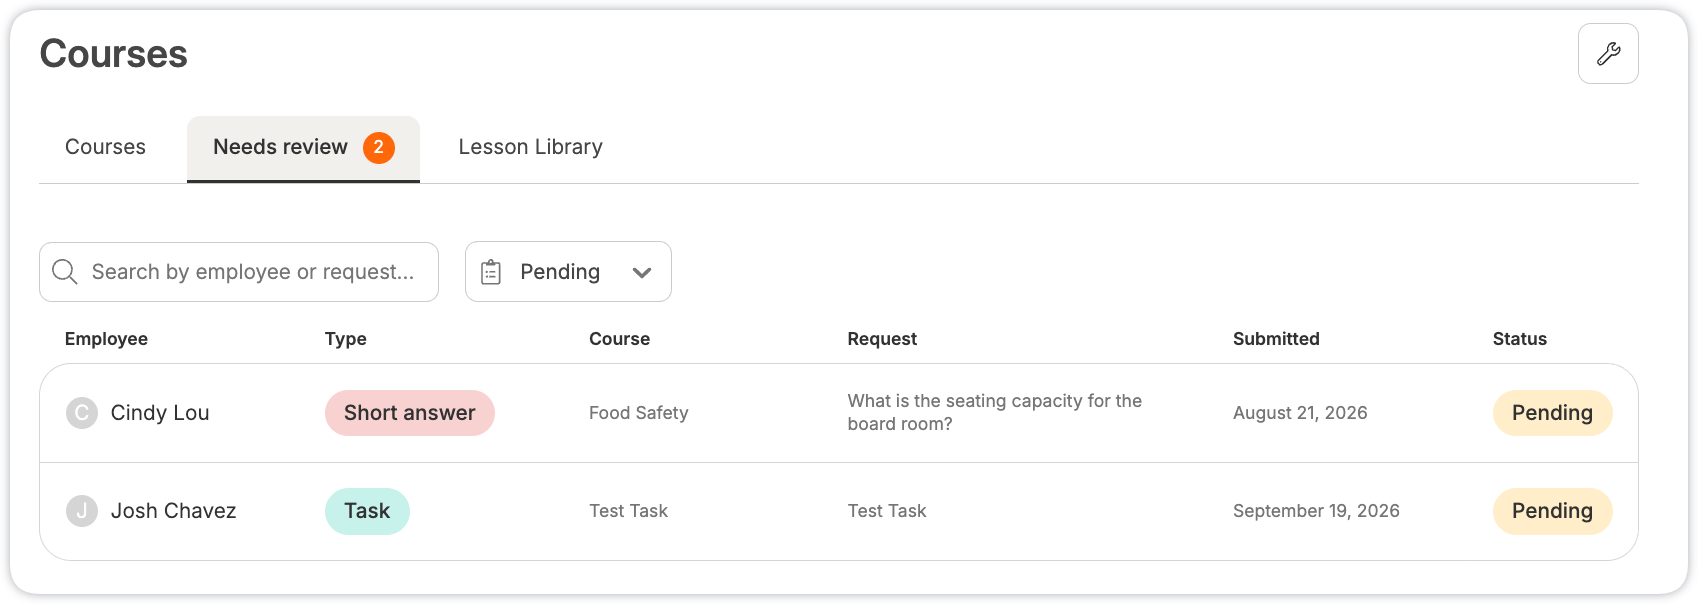Open the wrench settings button
Image resolution: width=1698 pixels, height=604 pixels.
coord(1608,54)
